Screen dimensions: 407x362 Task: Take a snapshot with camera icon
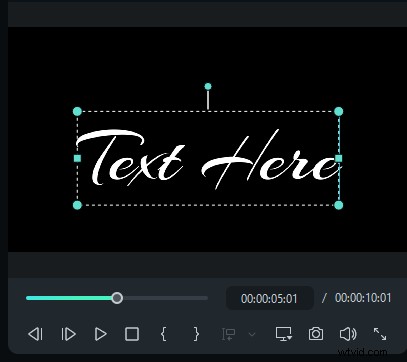(316, 334)
